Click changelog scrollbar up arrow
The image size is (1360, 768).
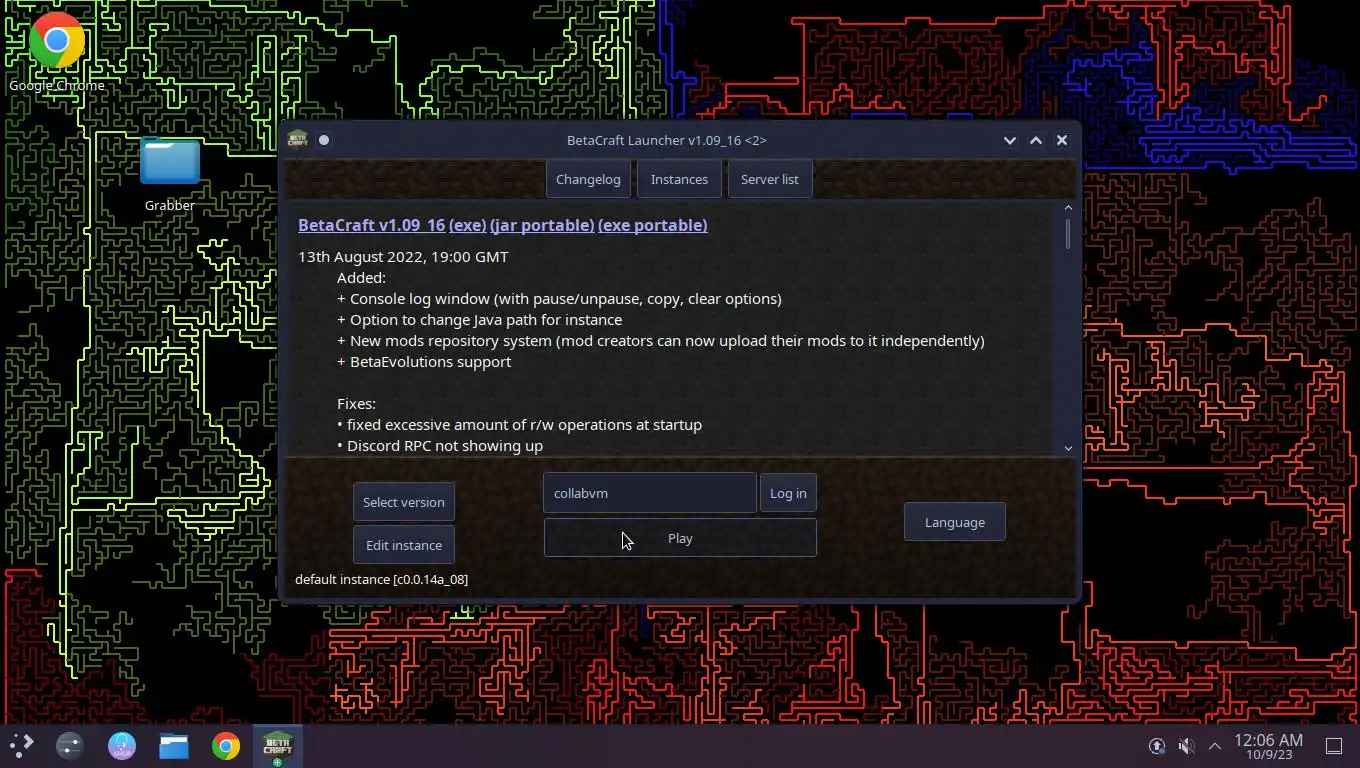coord(1068,208)
